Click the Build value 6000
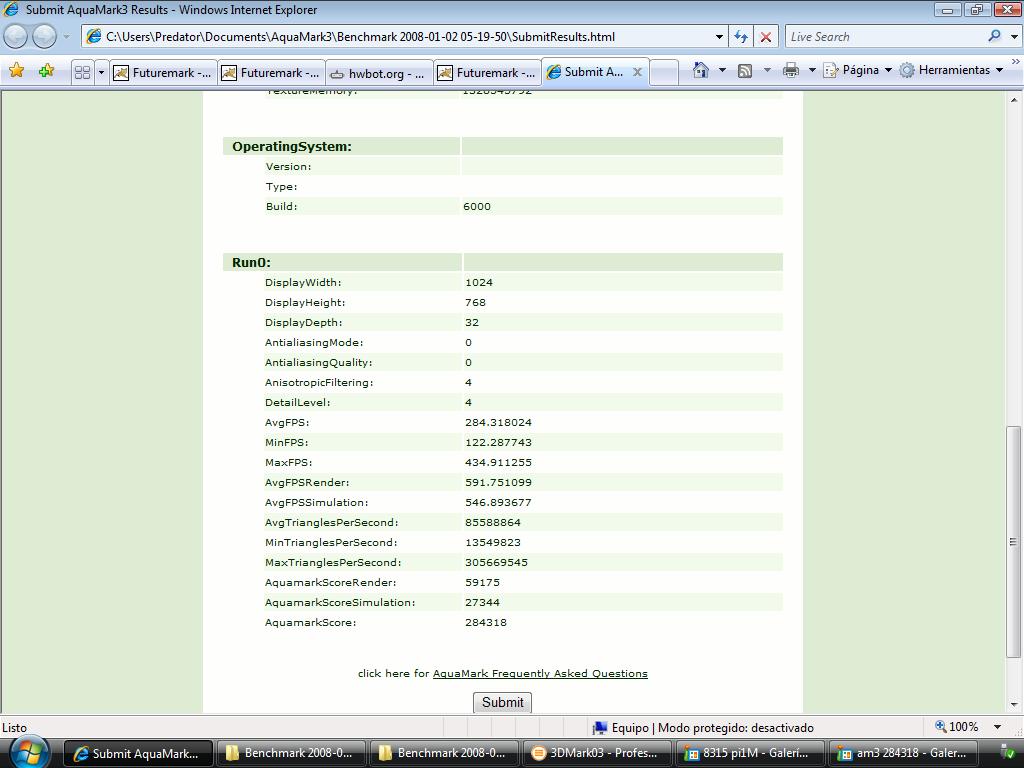Viewport: 1024px width, 768px height. [x=477, y=206]
